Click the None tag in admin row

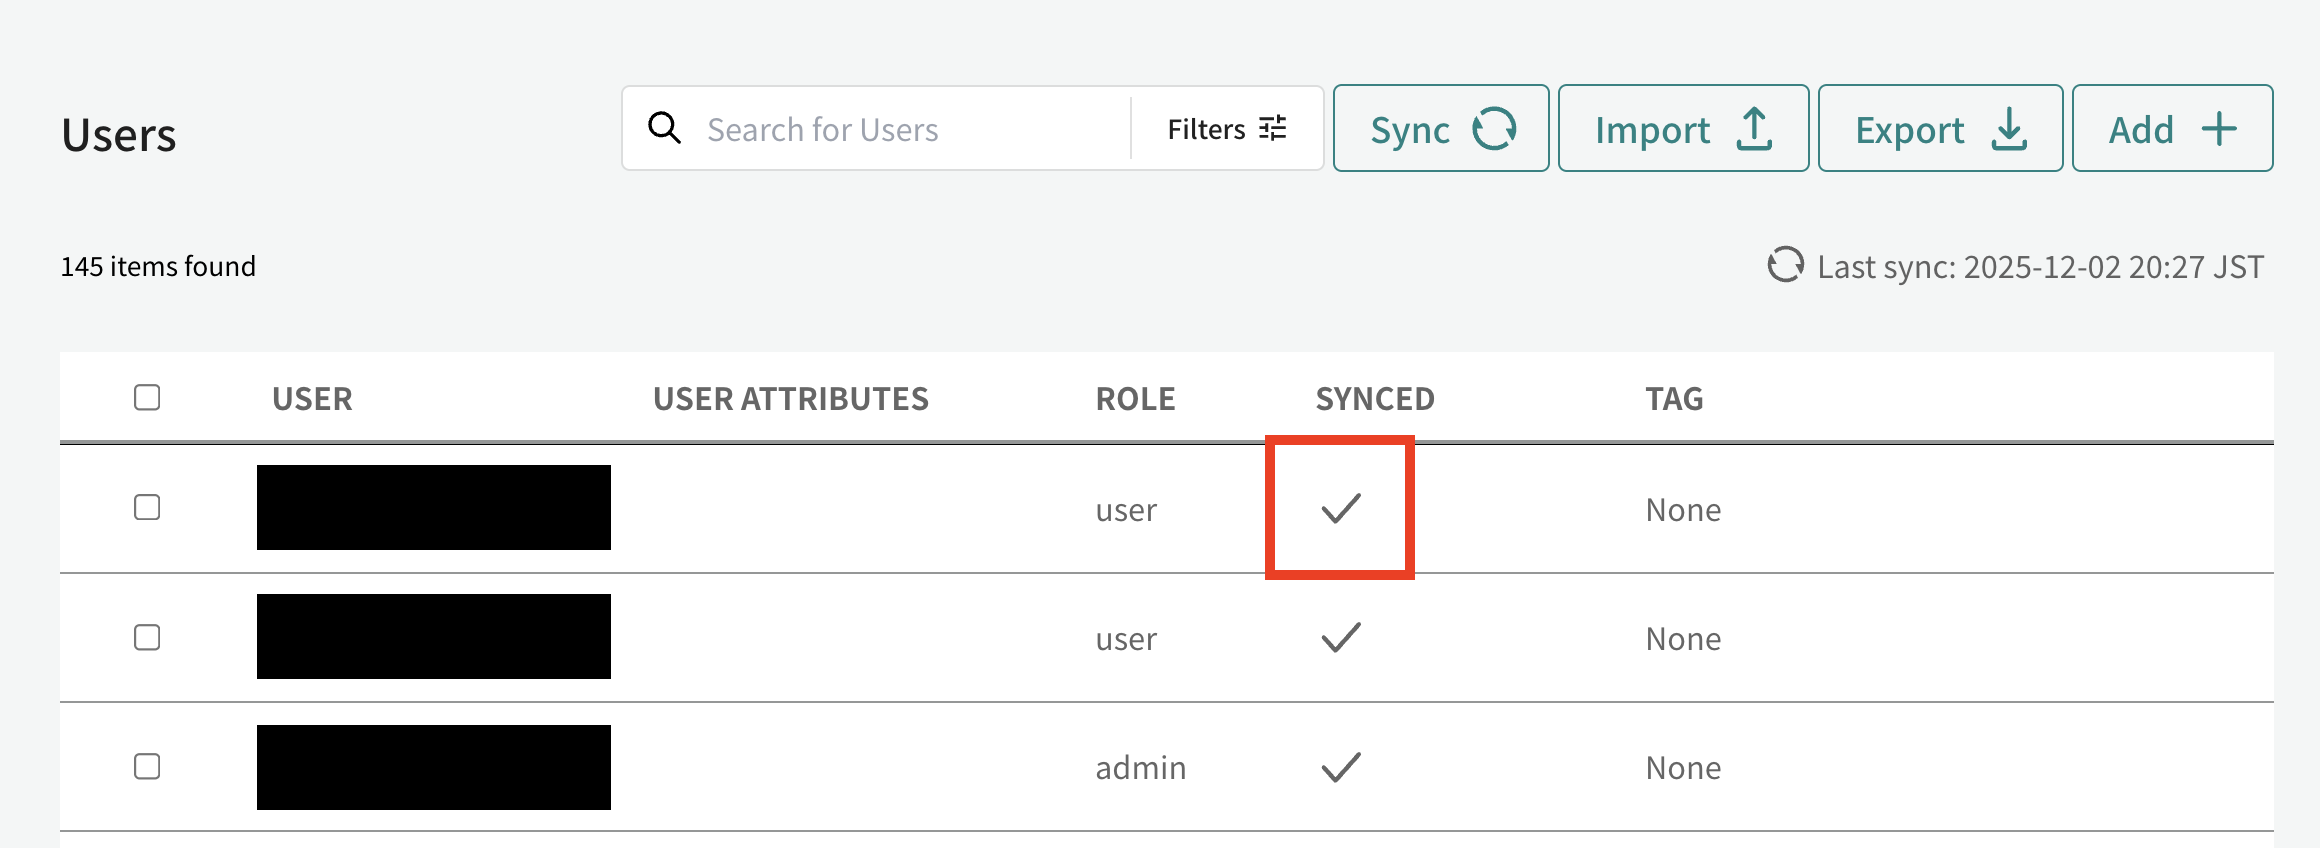[x=1684, y=768]
